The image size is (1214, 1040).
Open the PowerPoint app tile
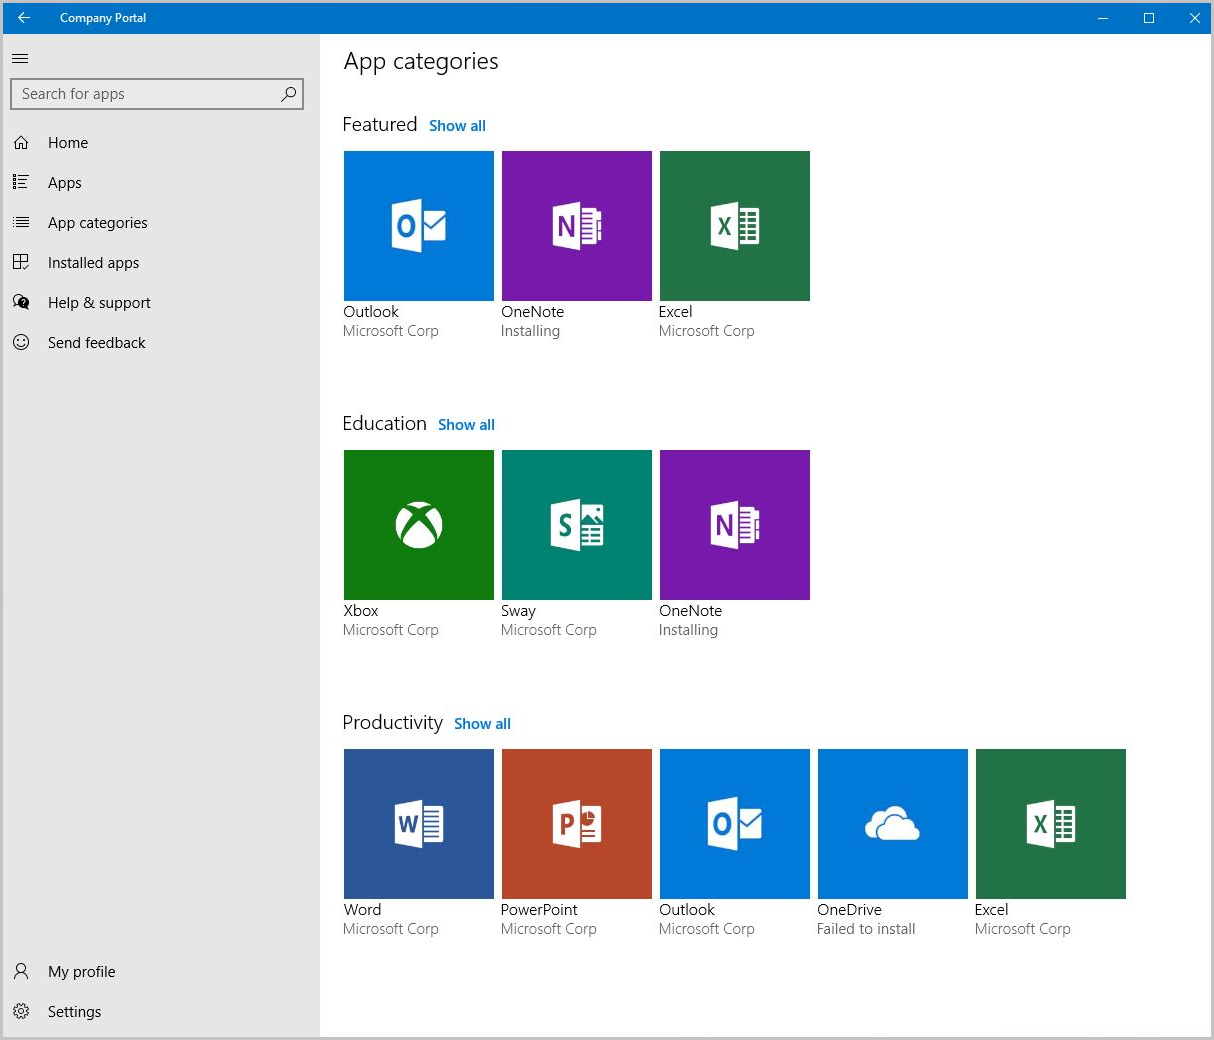pos(576,824)
